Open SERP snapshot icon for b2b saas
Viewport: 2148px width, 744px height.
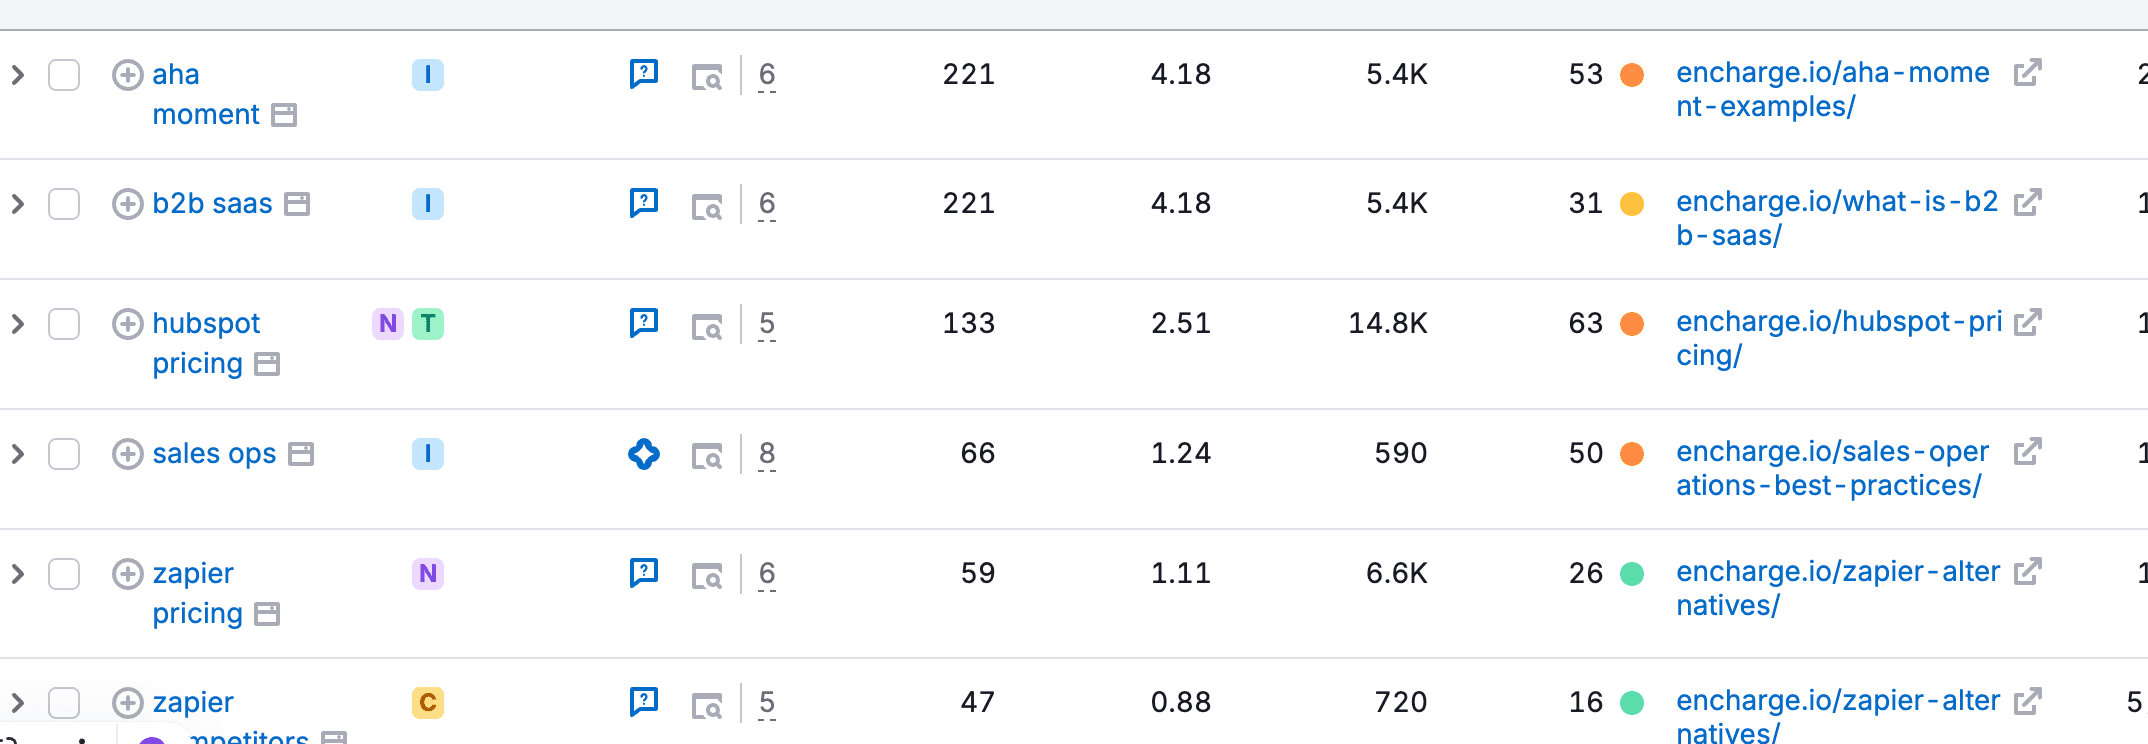[x=707, y=207]
